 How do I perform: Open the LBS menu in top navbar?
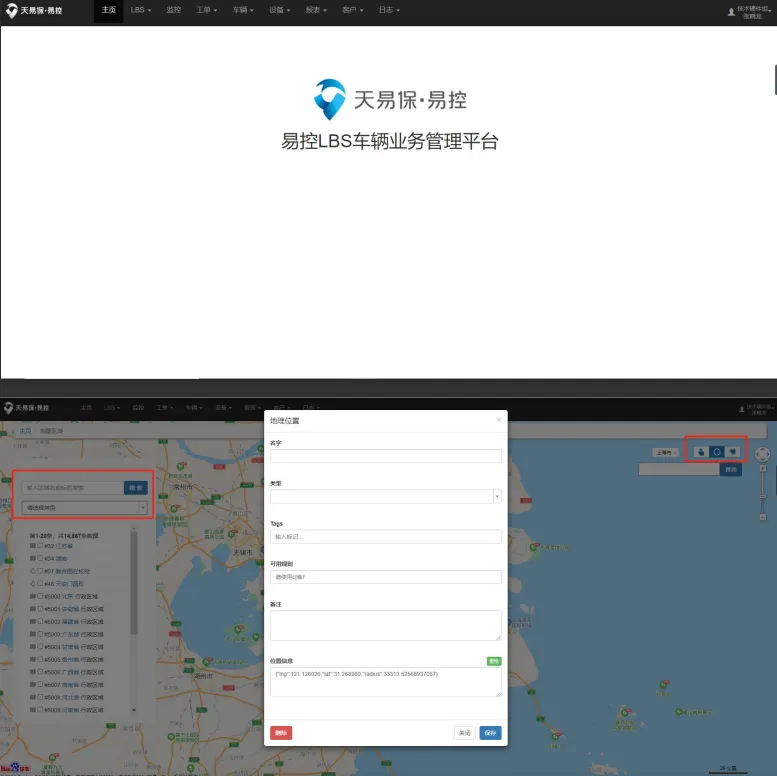click(140, 10)
